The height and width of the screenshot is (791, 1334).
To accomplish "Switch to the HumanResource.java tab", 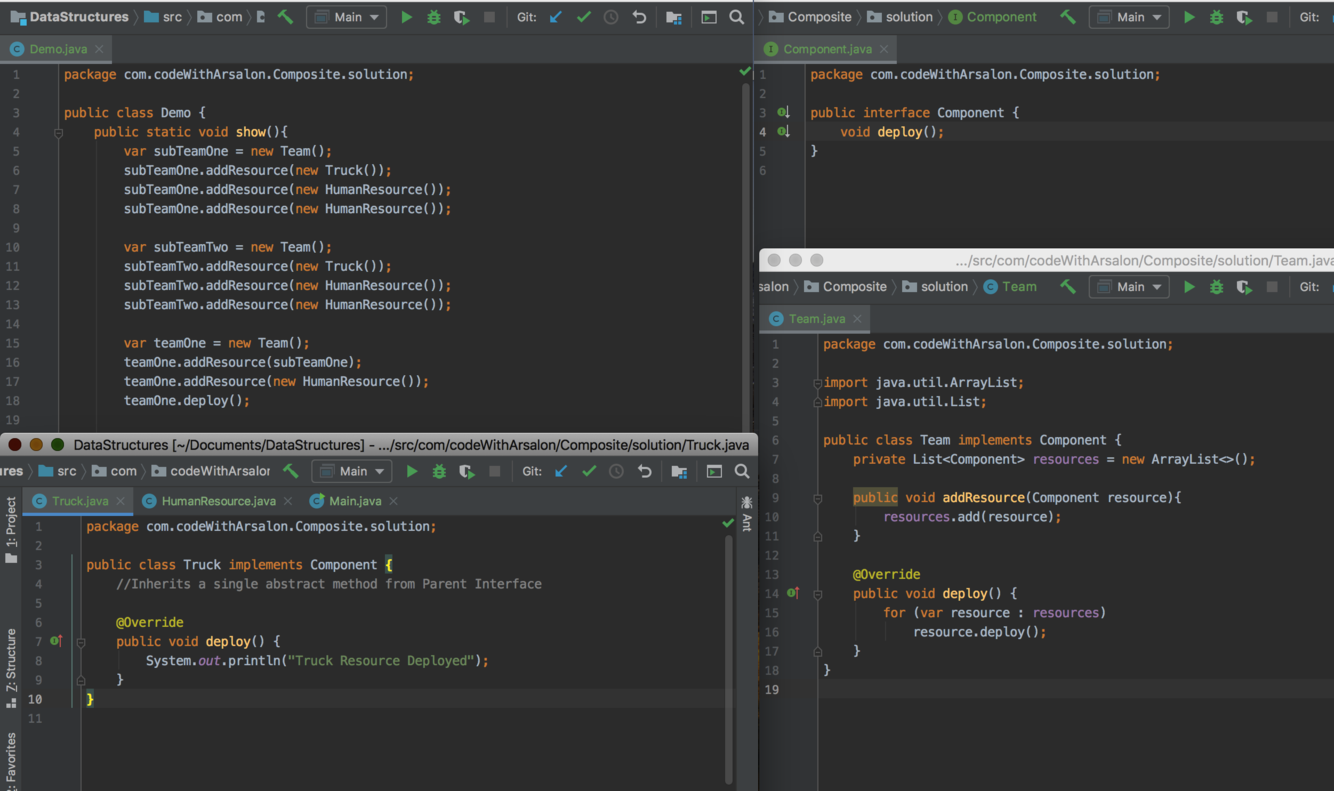I will [218, 501].
